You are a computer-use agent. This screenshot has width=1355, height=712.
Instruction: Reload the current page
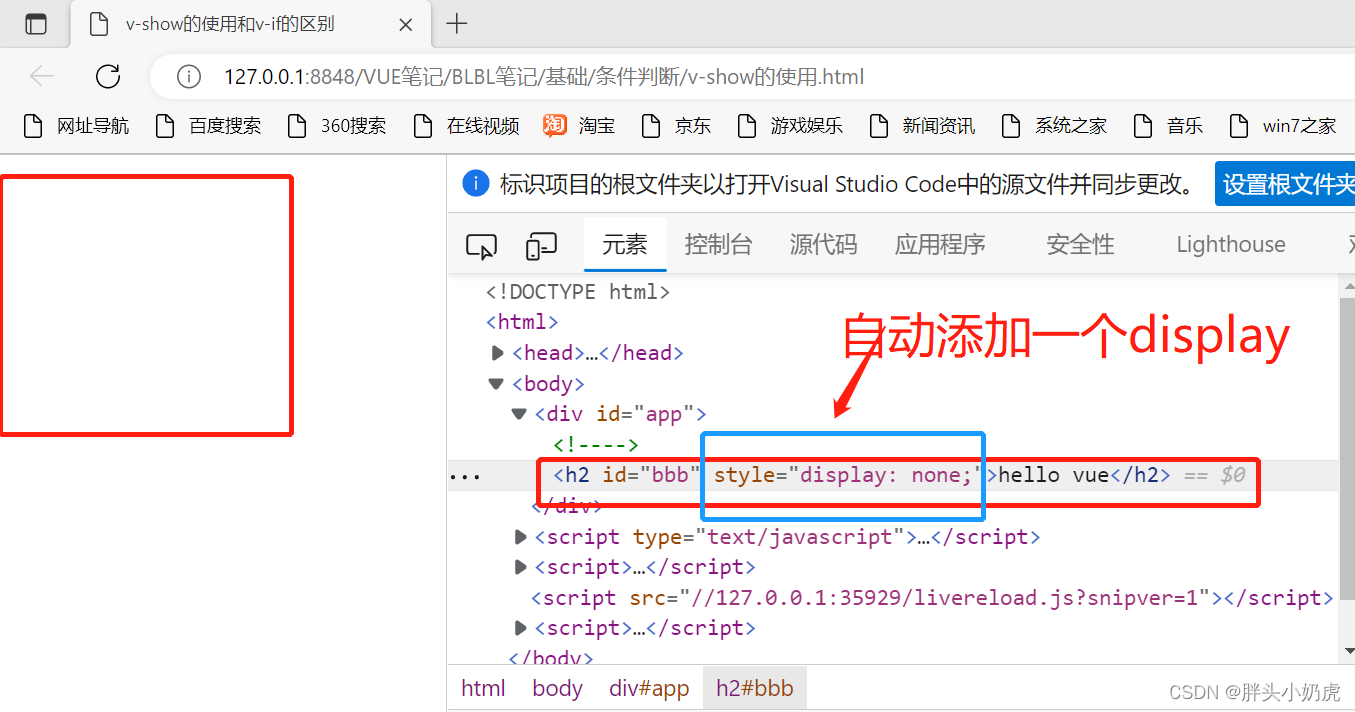107,75
